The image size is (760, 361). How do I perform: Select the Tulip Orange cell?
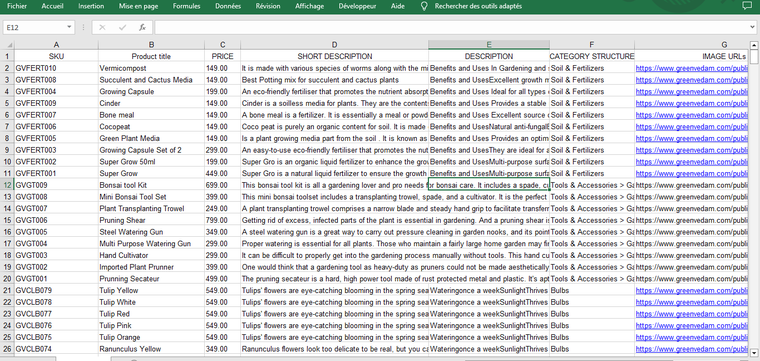click(151, 337)
